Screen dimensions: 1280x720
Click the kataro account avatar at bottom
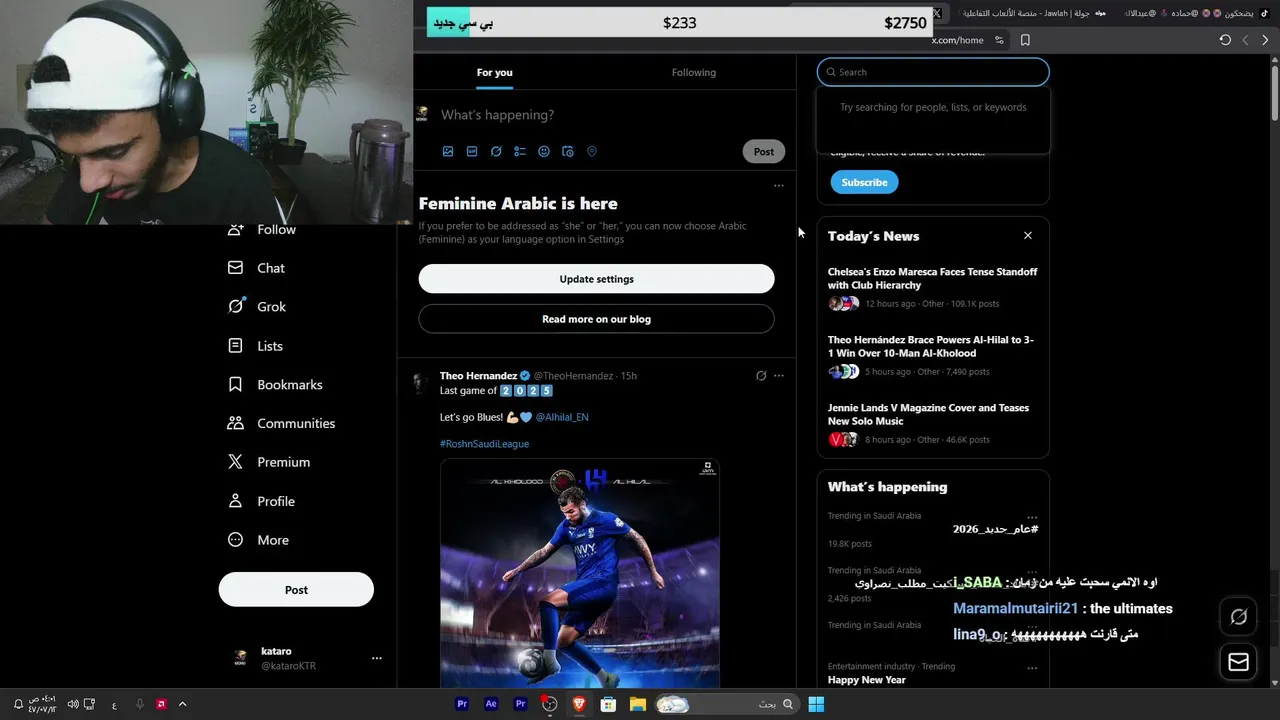(240, 658)
